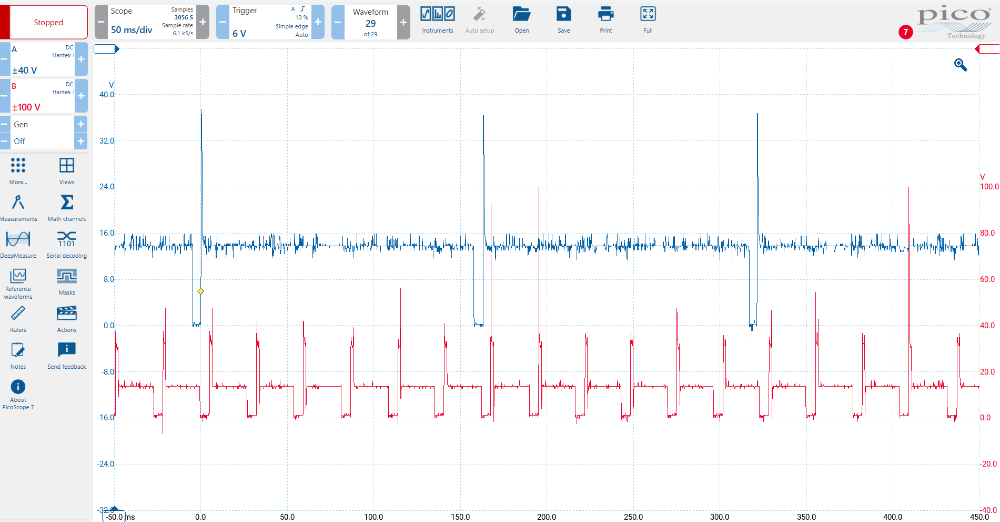Switch to Full screen view
This screenshot has height=522, width=1000.
pos(648,19)
